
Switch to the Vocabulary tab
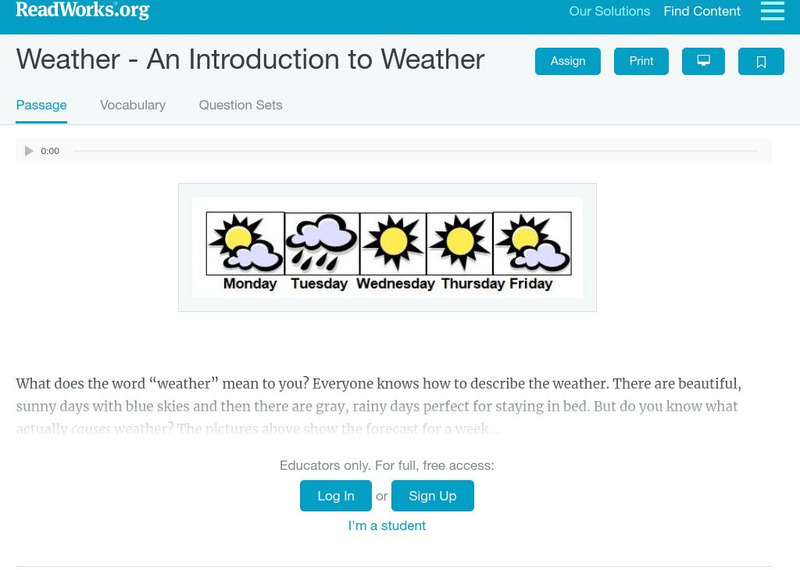point(133,105)
